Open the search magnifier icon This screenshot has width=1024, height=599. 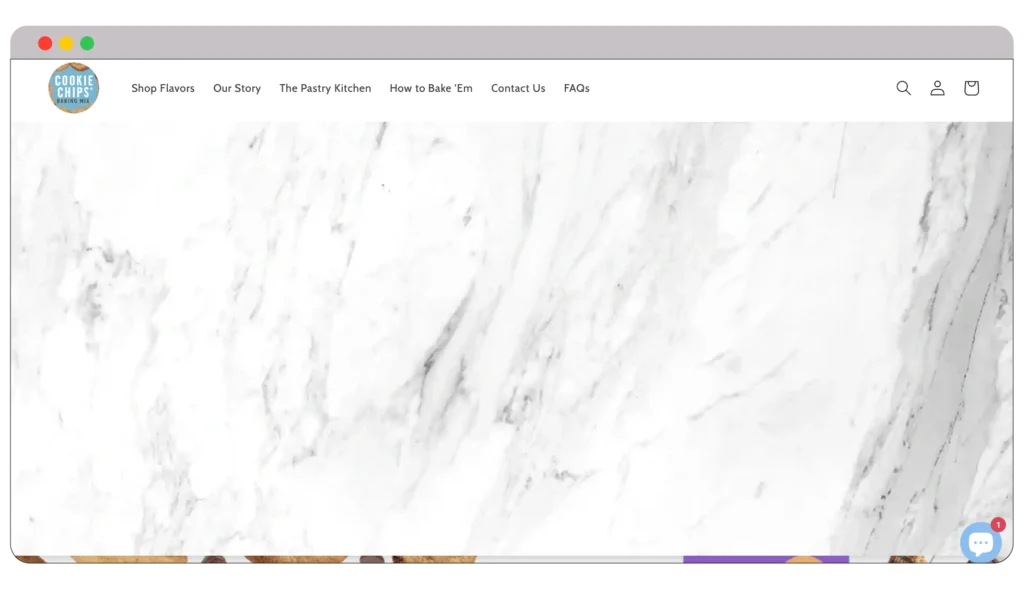903,88
